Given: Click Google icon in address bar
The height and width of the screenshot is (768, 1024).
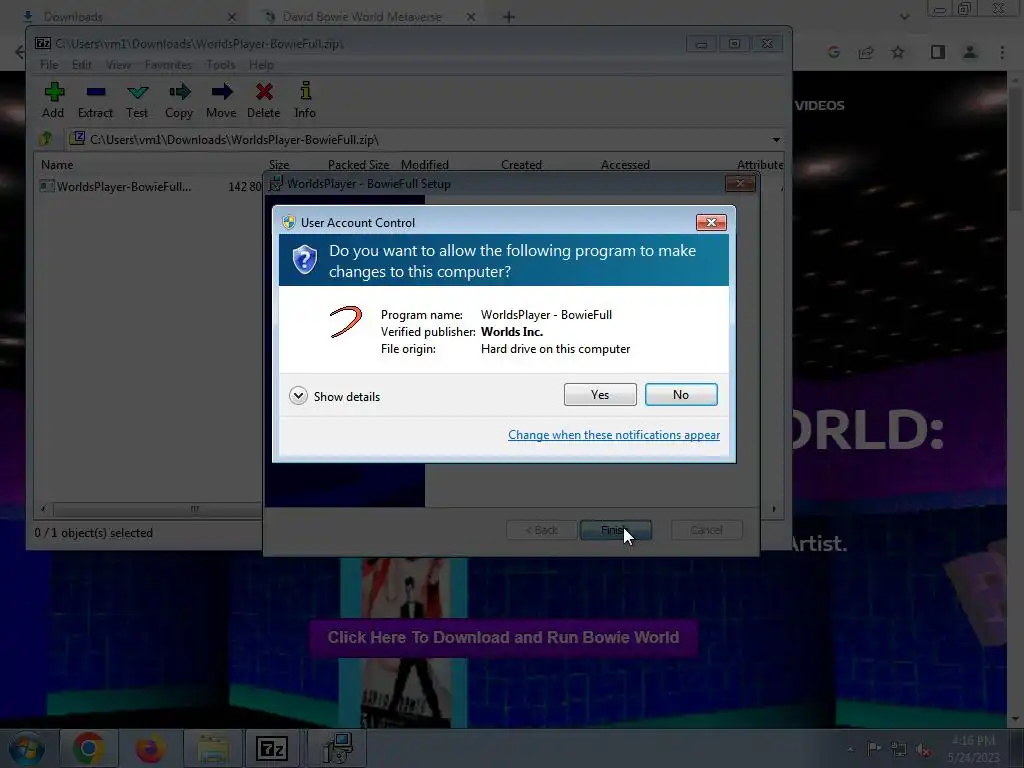Looking at the screenshot, I should click(x=833, y=52).
